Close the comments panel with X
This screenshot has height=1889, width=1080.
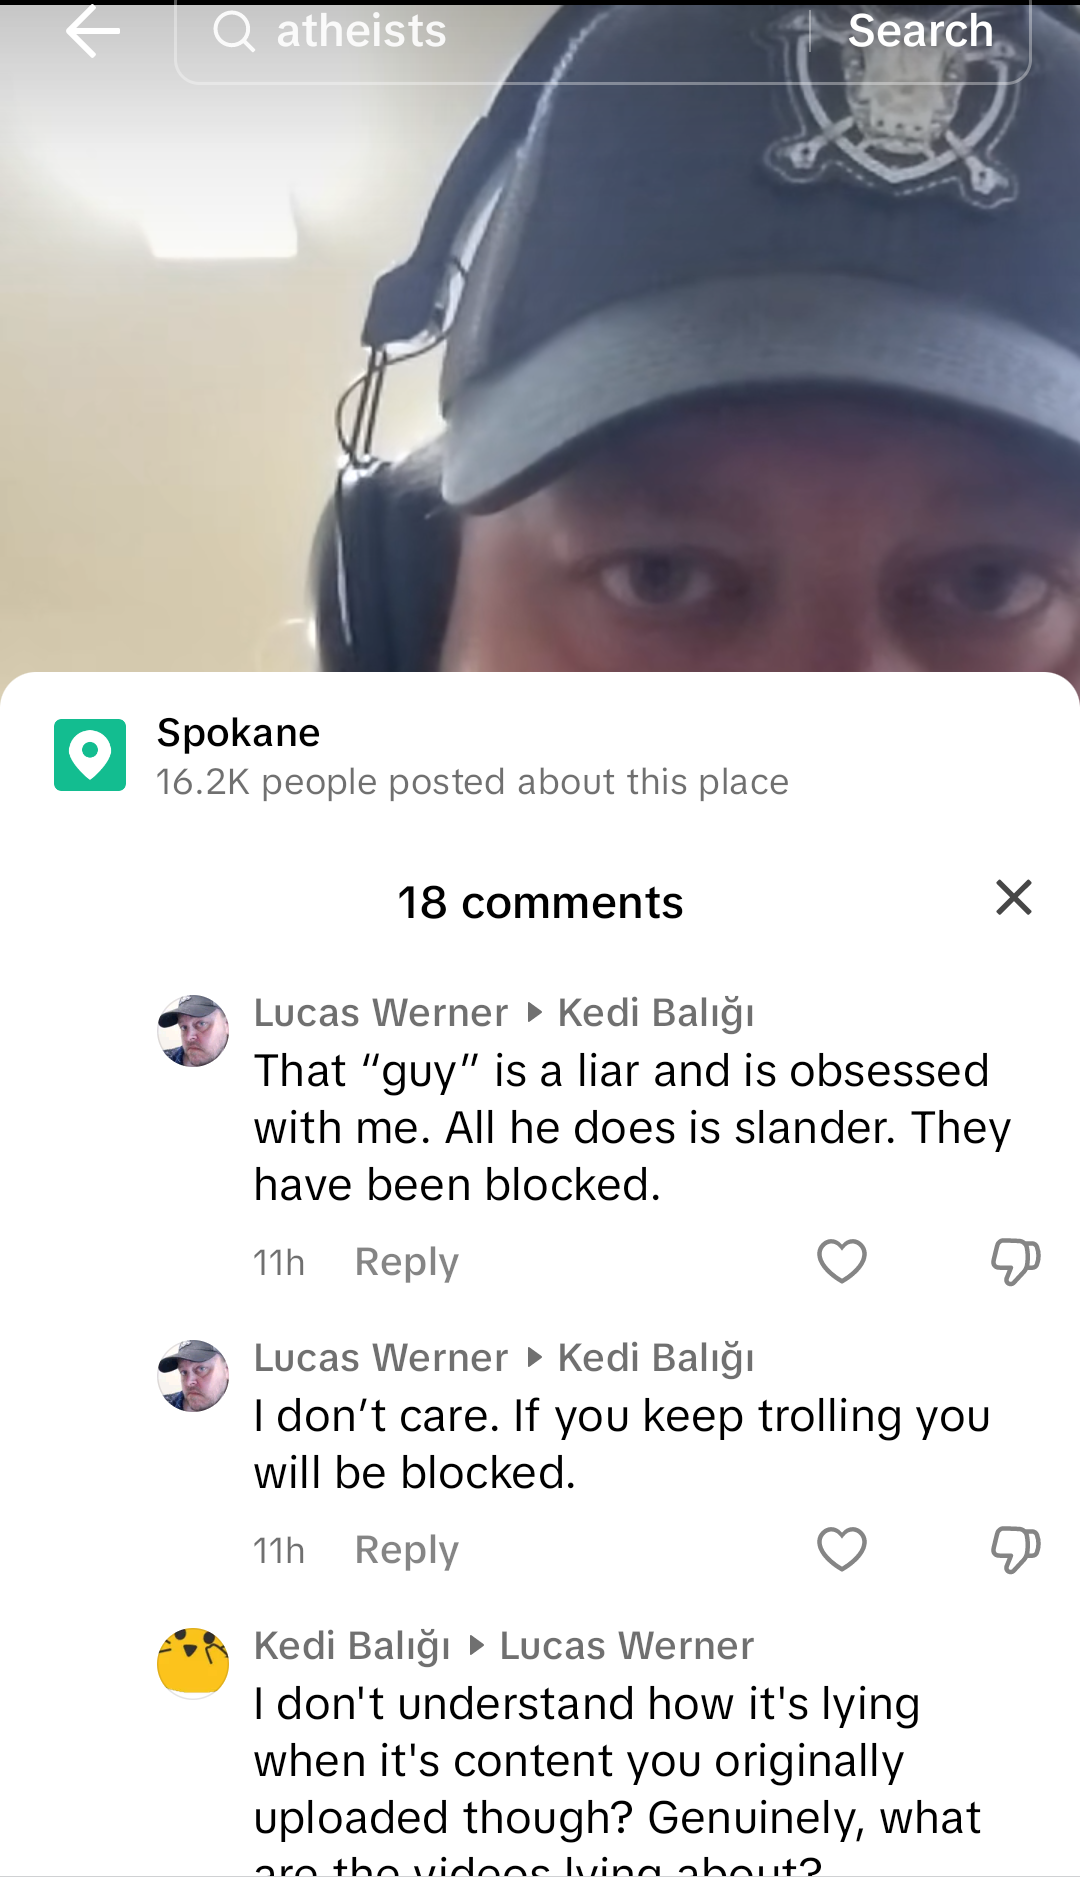1014,898
